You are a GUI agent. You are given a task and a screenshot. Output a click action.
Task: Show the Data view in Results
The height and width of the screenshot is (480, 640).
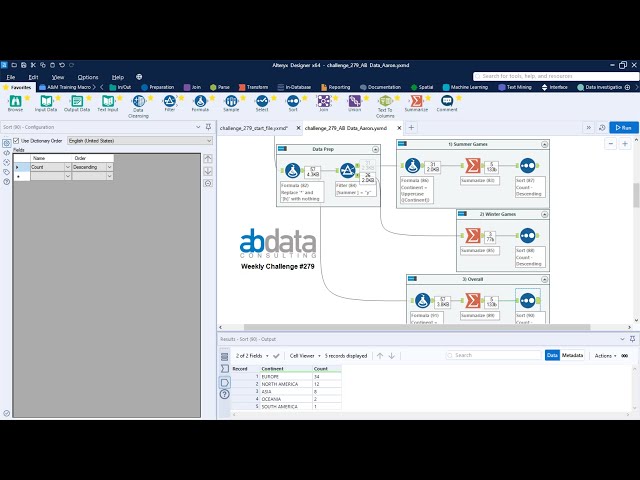coord(552,356)
